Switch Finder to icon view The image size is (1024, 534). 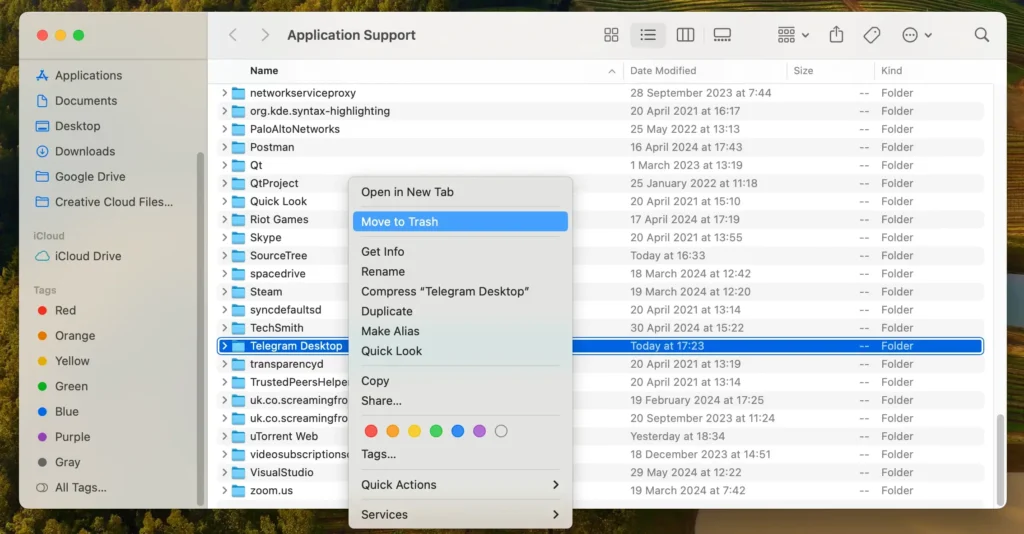[611, 35]
